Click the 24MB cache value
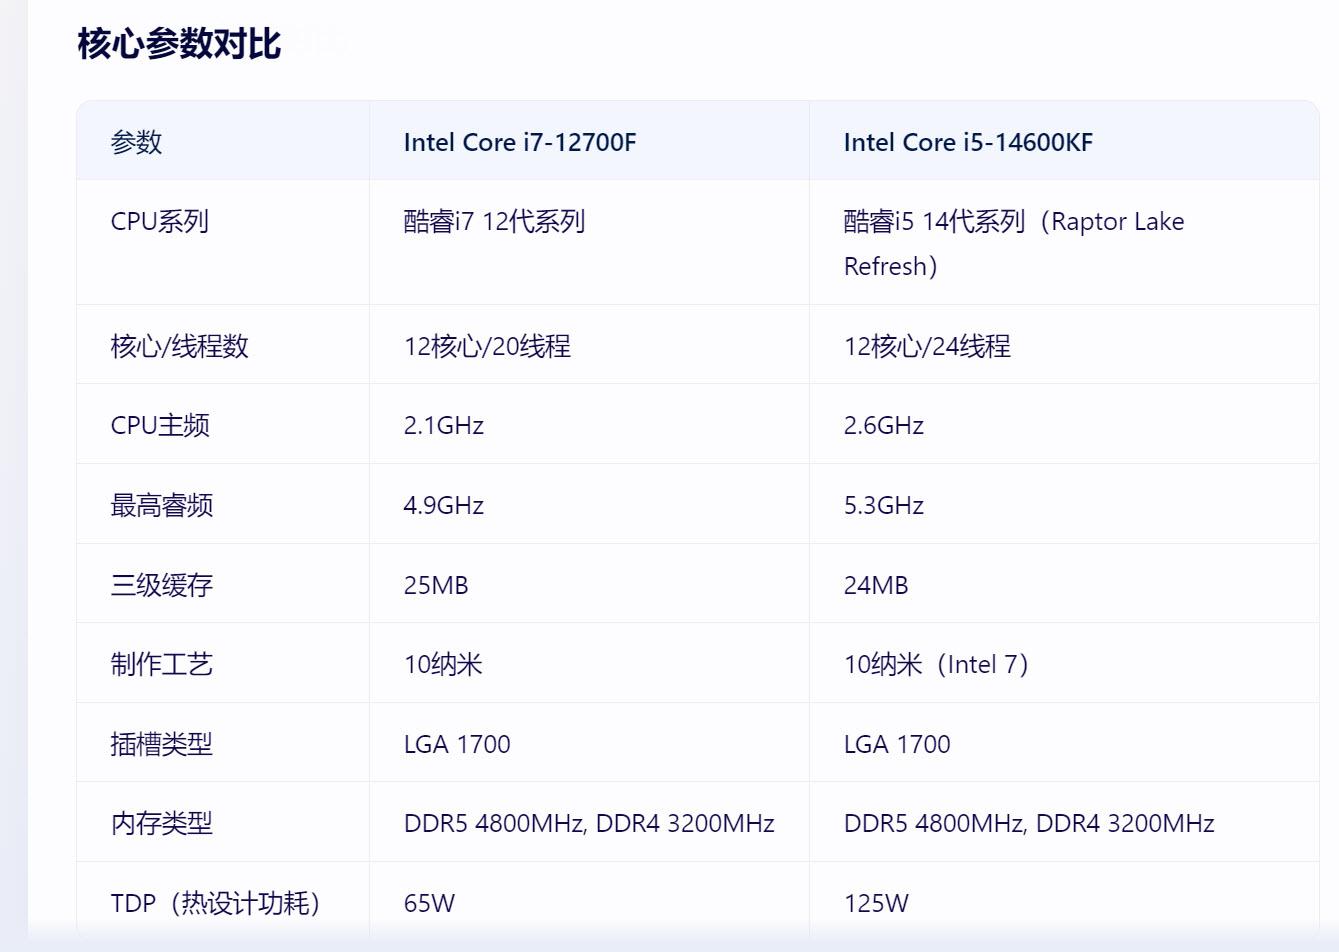1339x952 pixels. 876,585
